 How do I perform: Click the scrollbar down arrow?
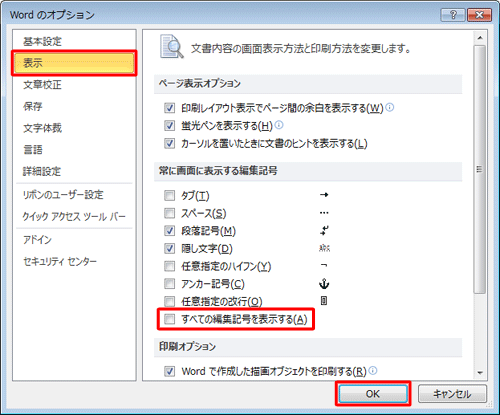(480, 372)
